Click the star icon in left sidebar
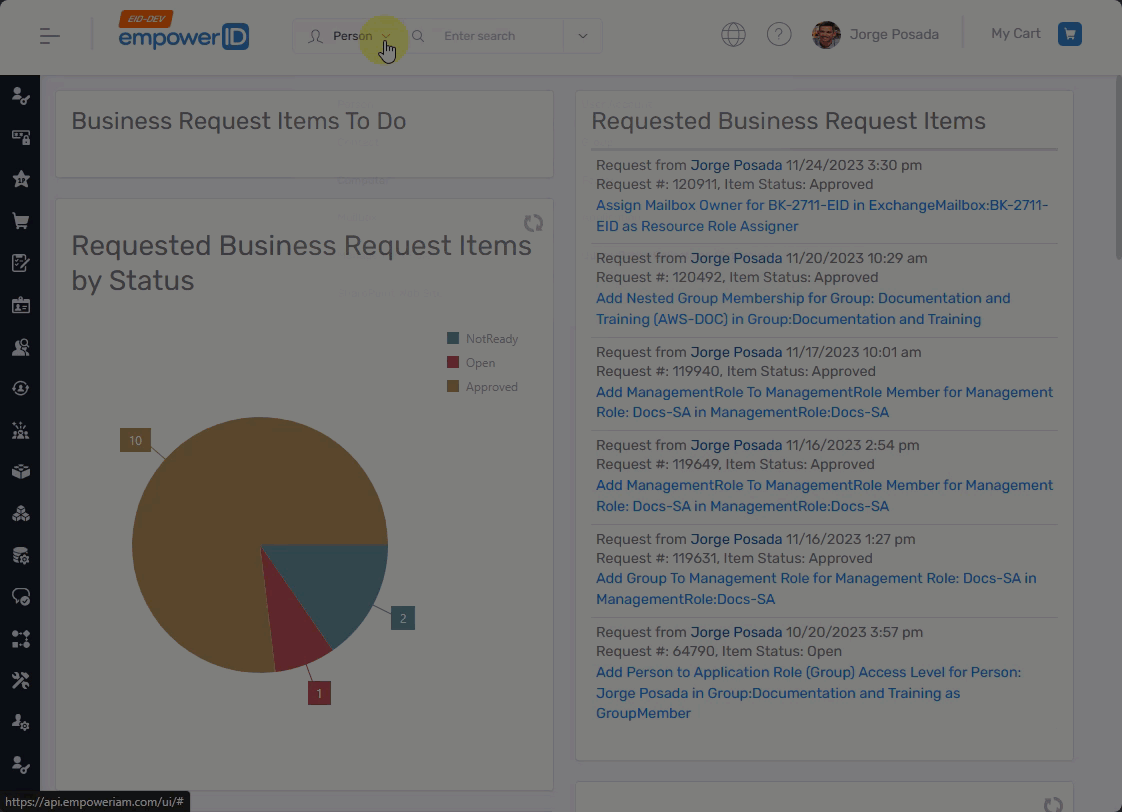This screenshot has height=812, width=1122. coord(20,179)
